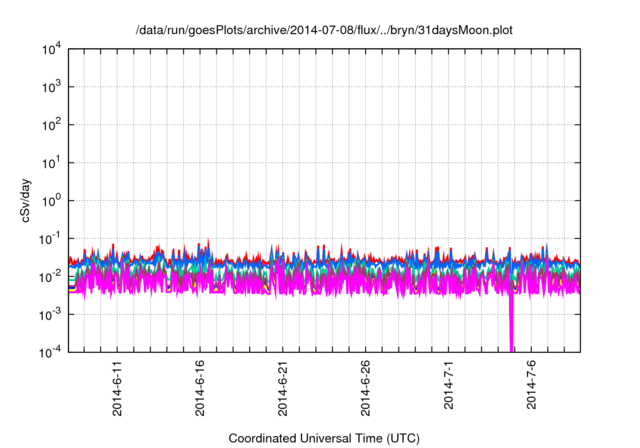Click the 10^-2 y-axis tick label
Image resolution: width=640 pixels, height=448 pixels.
(54, 276)
